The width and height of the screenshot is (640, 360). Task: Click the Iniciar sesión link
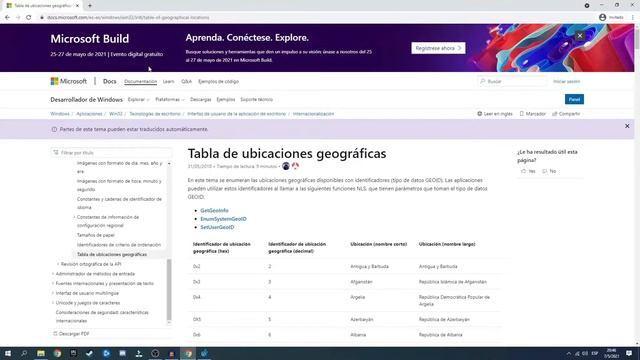(567, 81)
